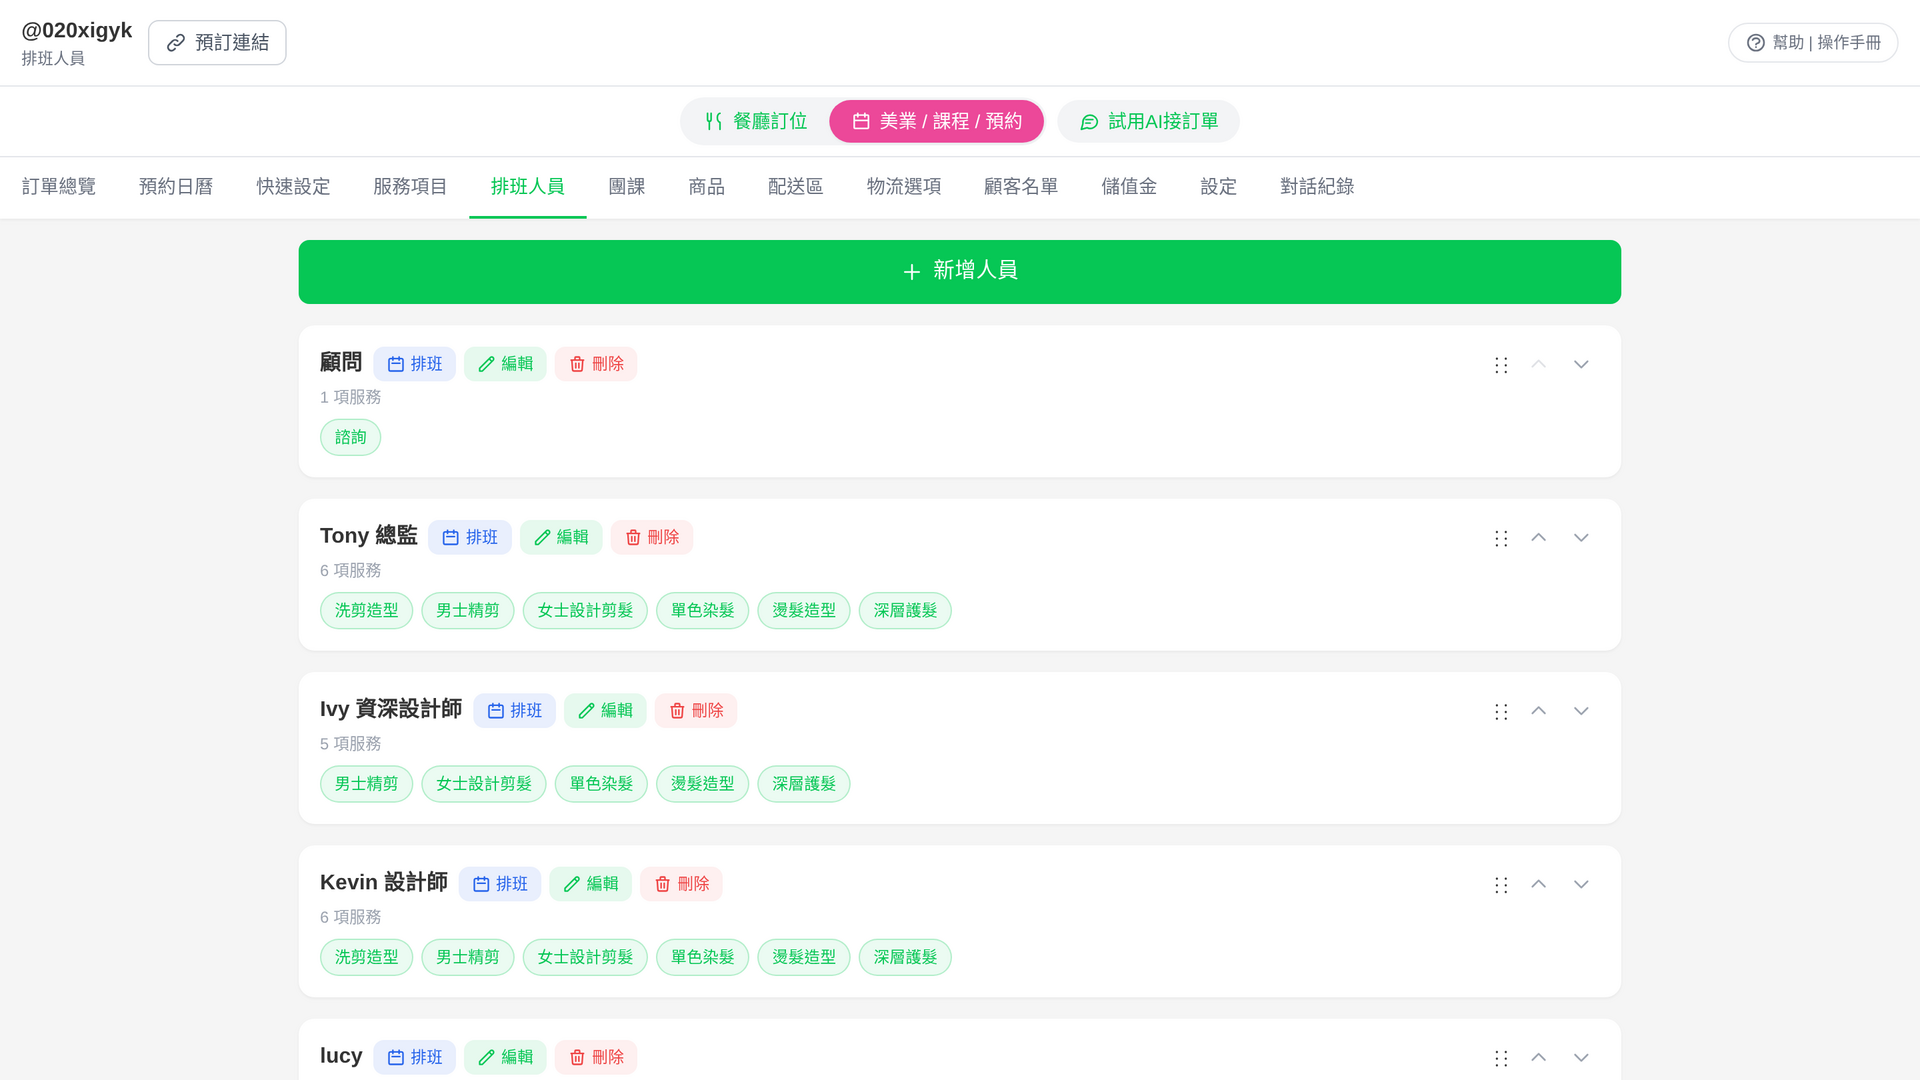Open 對話紀錄 tab
Image resolution: width=1920 pixels, height=1080 pixels.
coord(1317,187)
